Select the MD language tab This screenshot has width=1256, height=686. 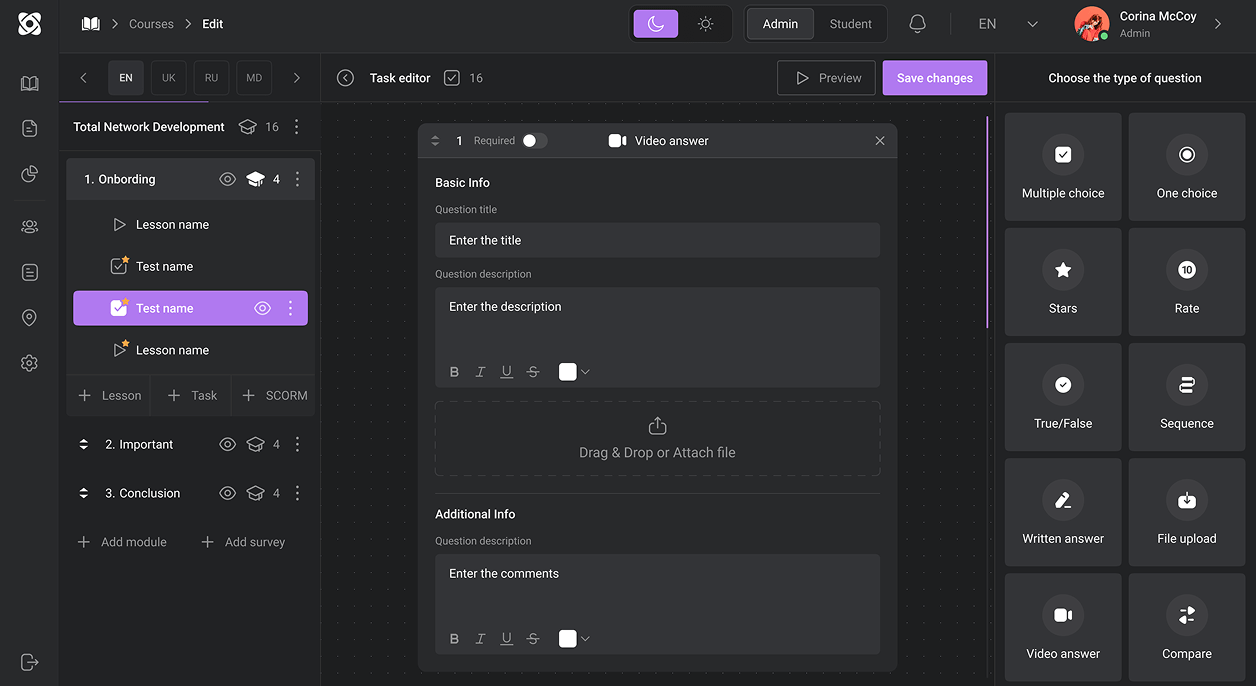[x=254, y=78]
